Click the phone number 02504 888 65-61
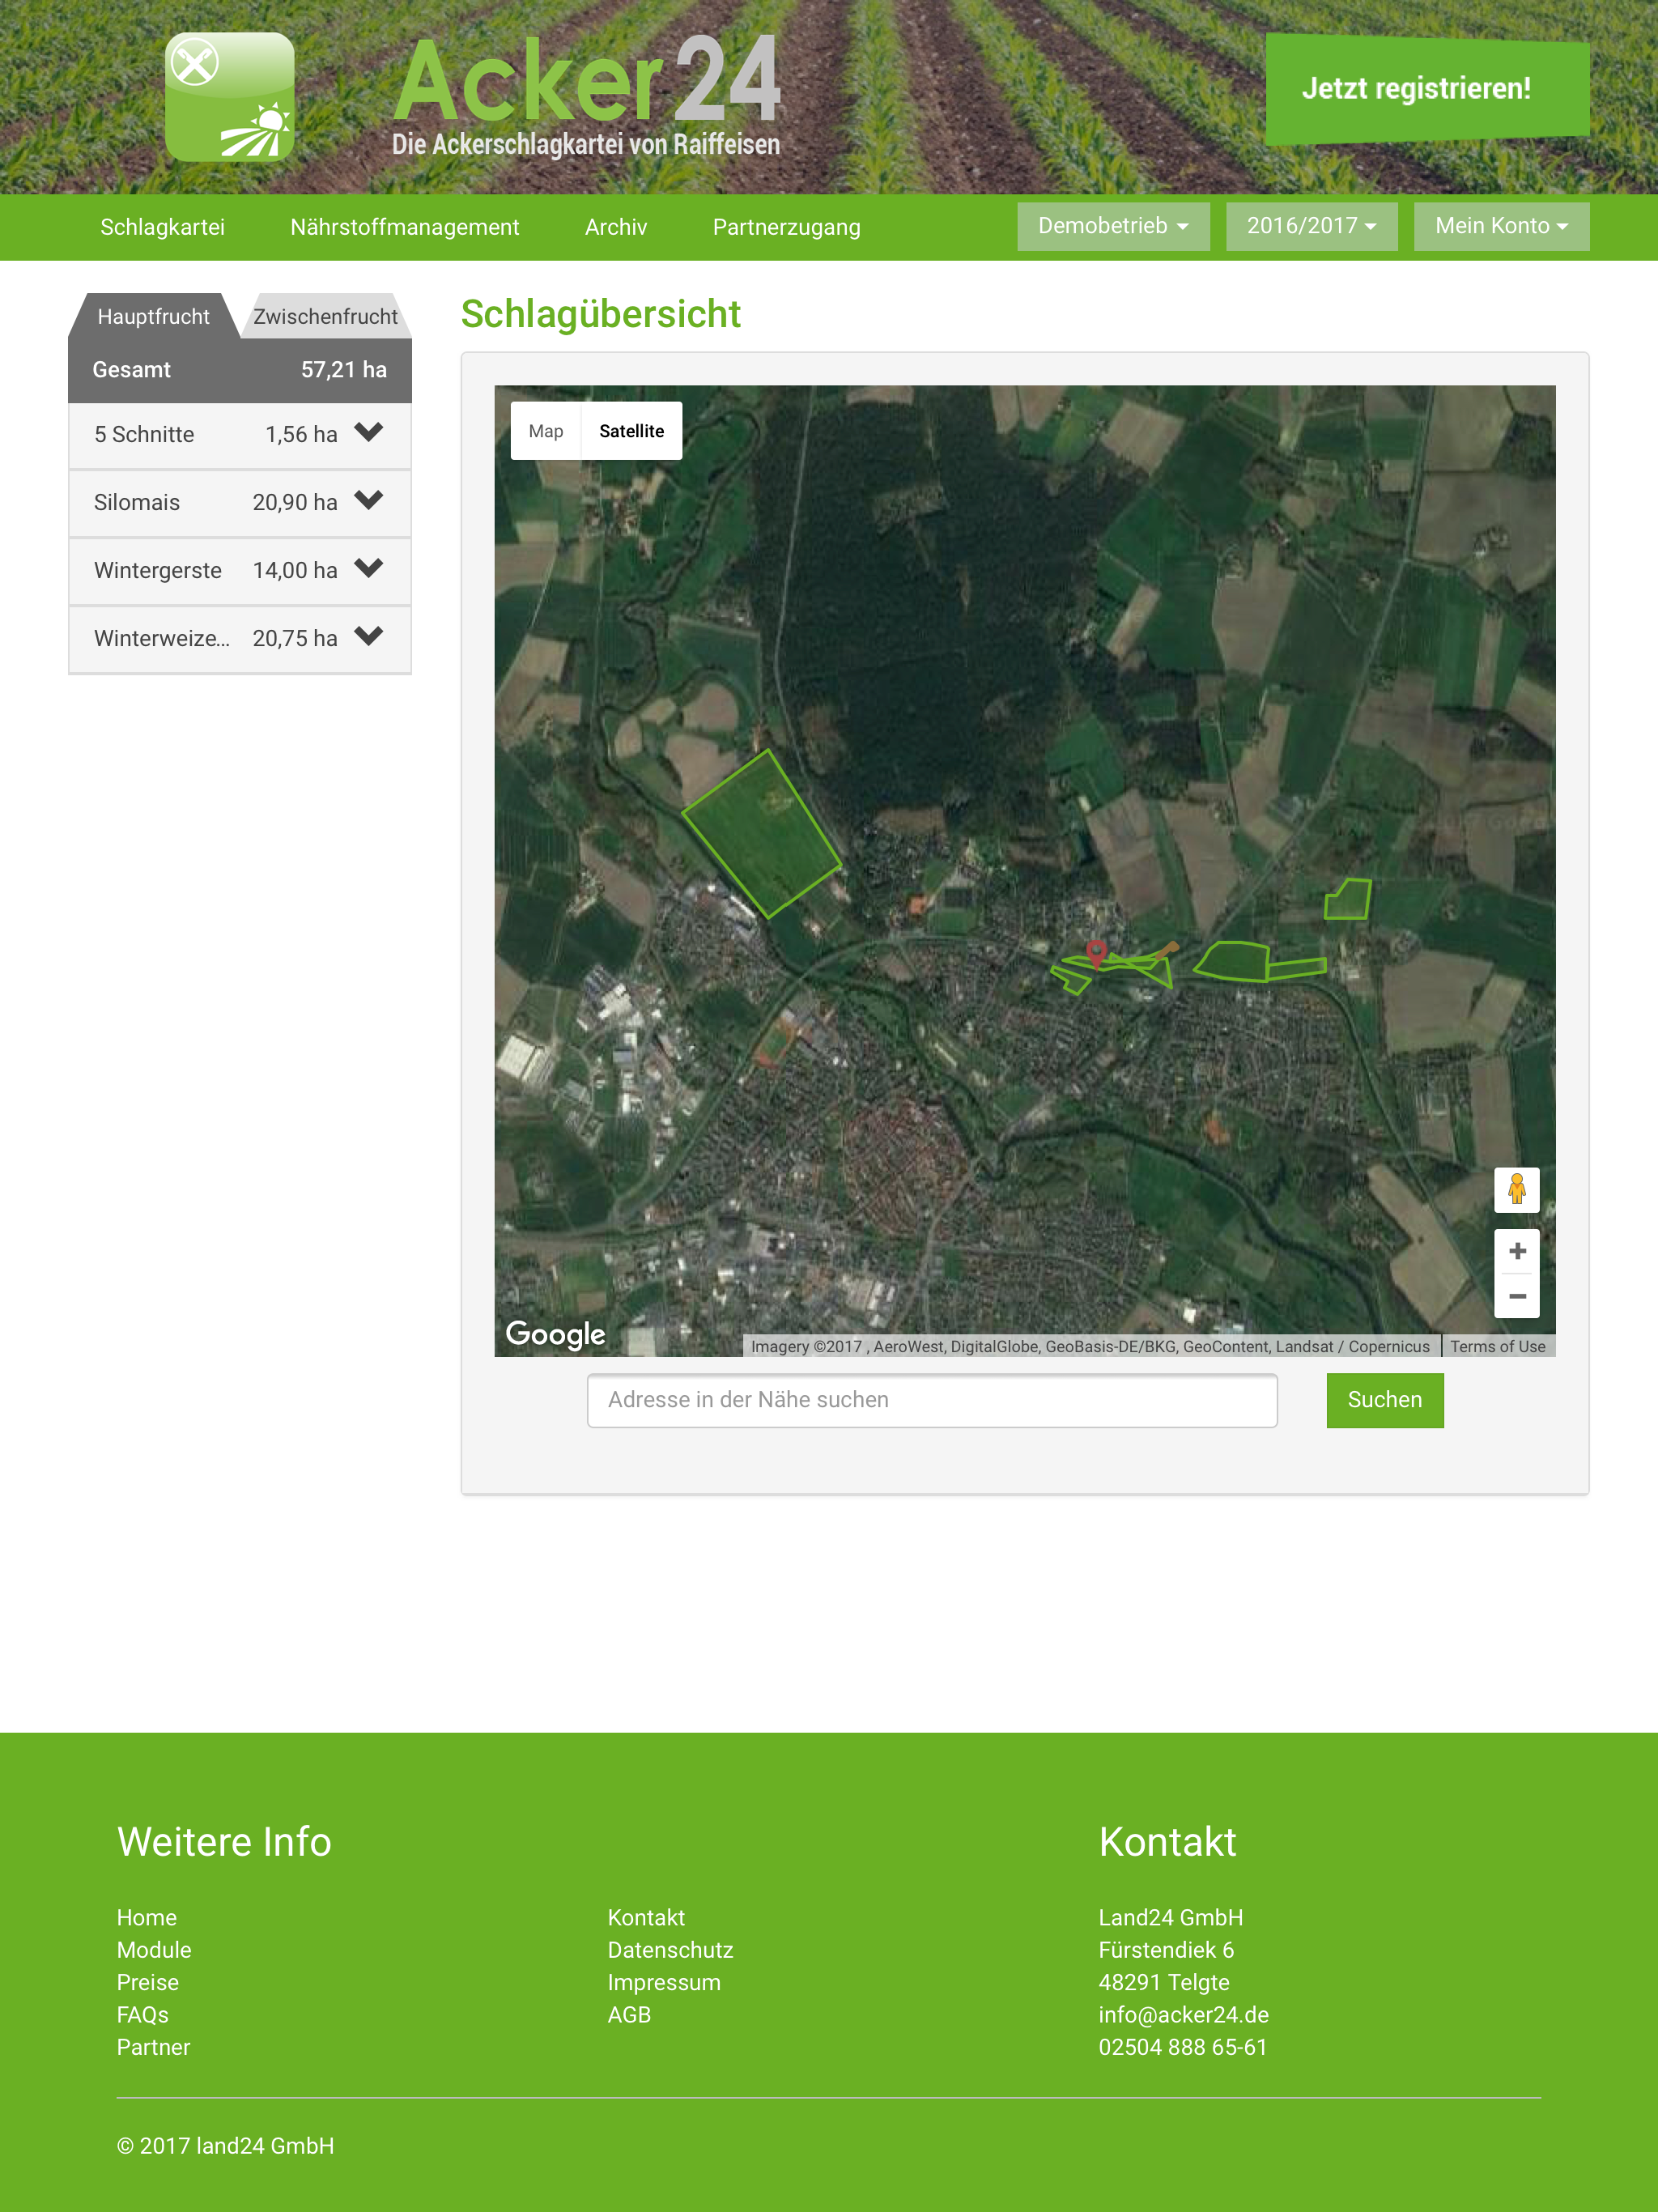1658x2212 pixels. 1183,2047
